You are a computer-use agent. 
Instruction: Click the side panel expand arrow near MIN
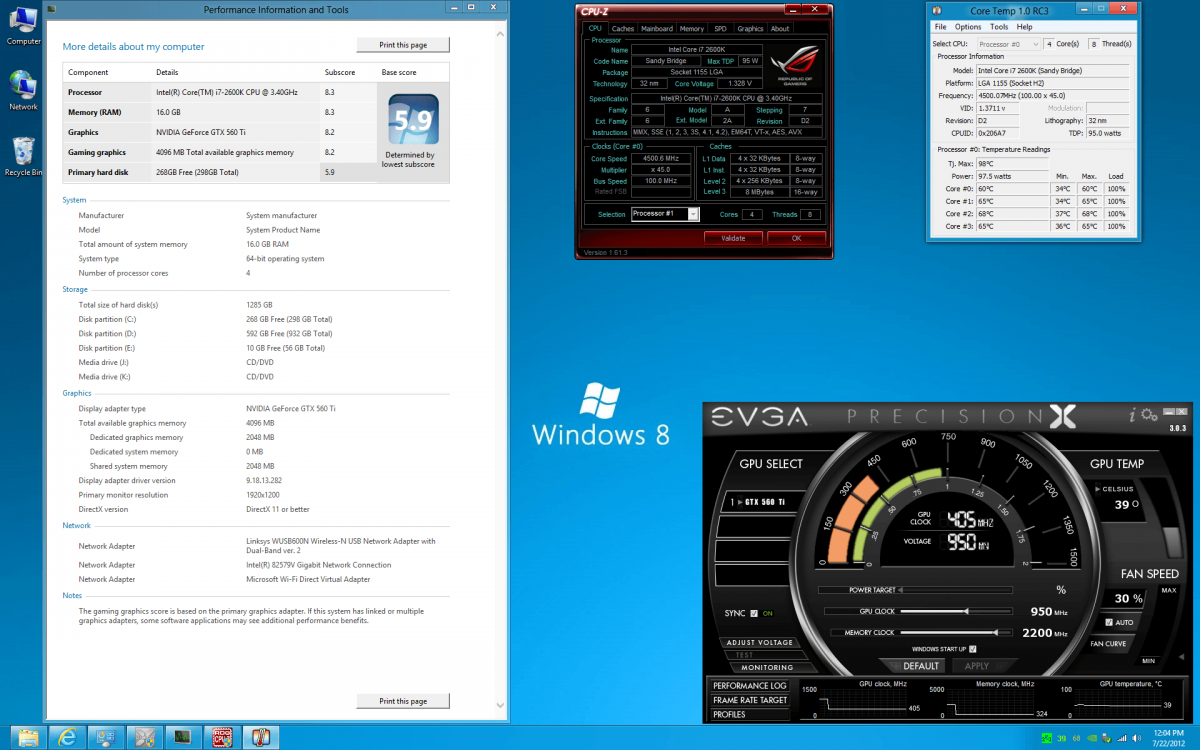click(1181, 657)
